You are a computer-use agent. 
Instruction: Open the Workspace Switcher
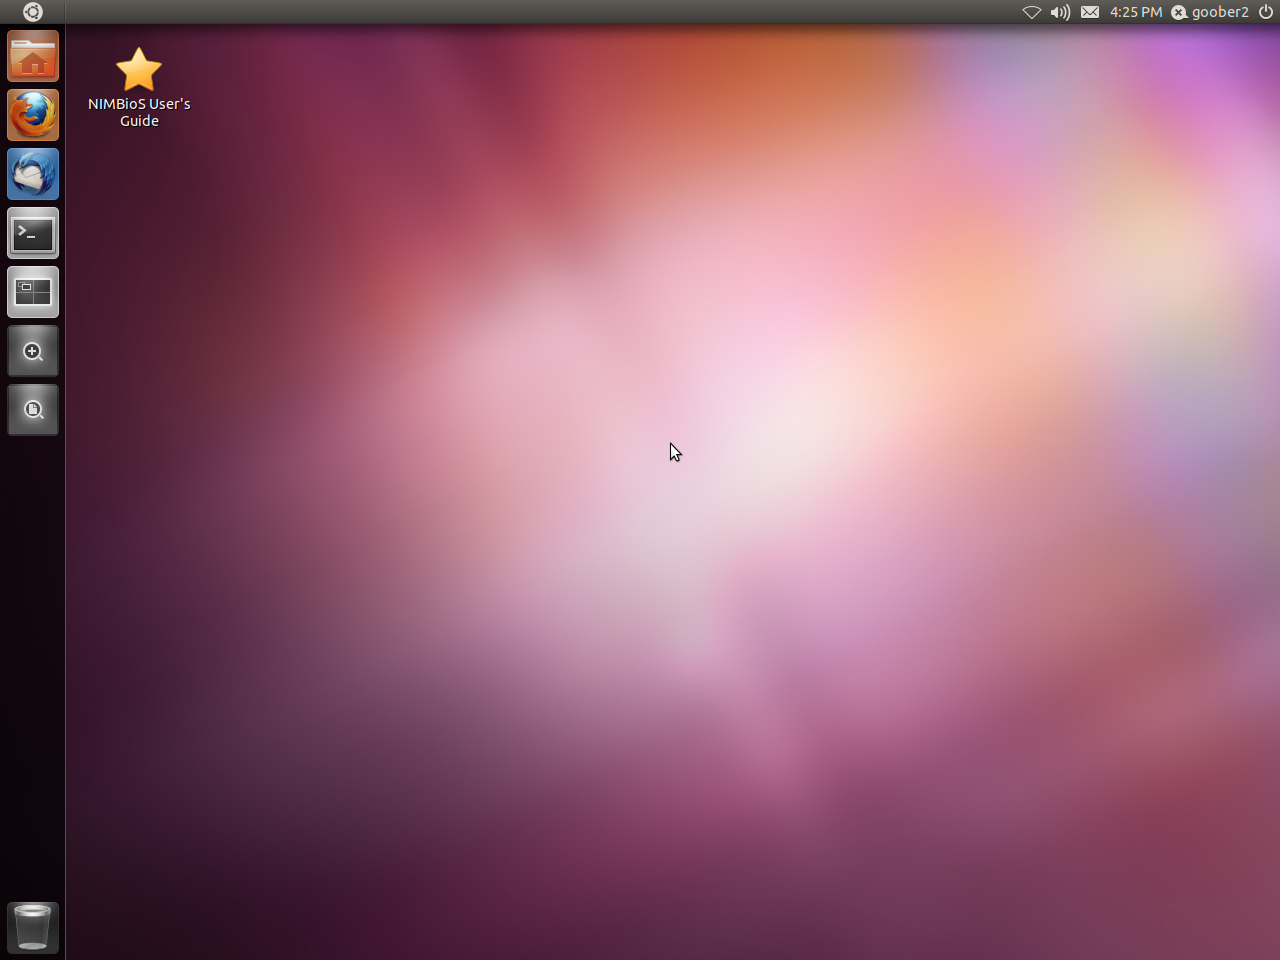pos(33,292)
